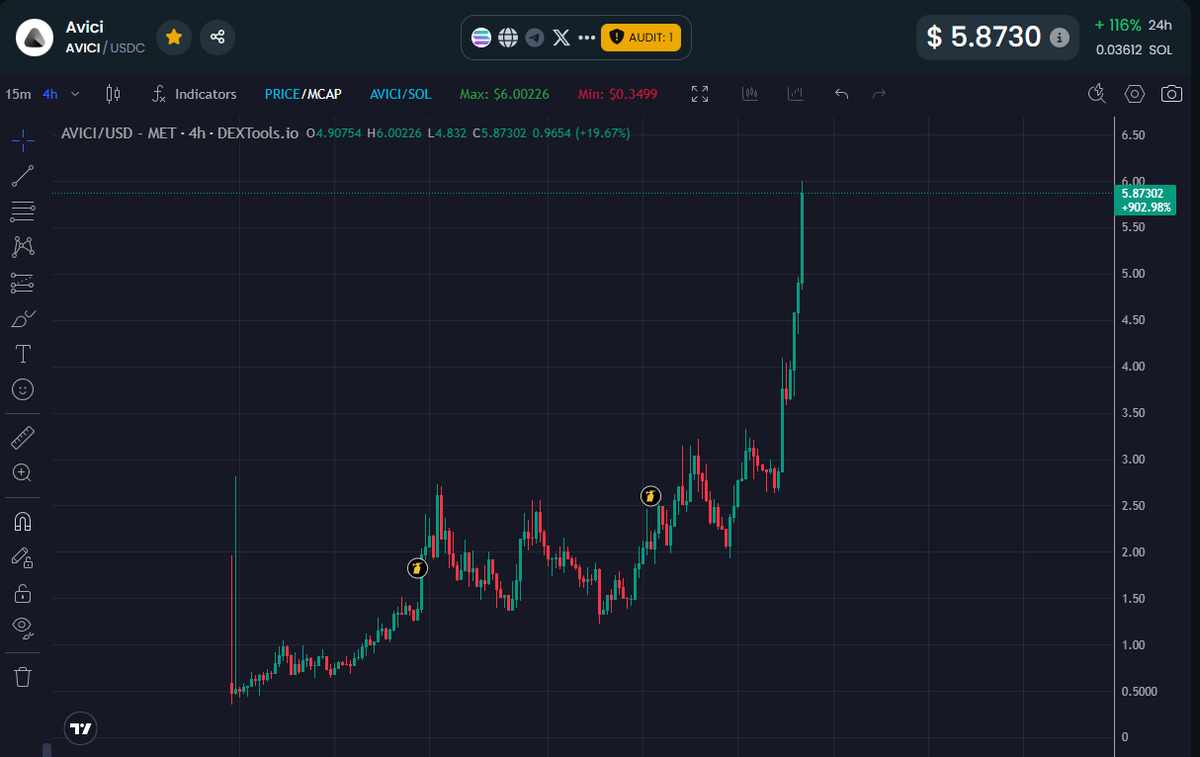
Task: Click the price info icon beside $5.8730
Action: point(1060,38)
